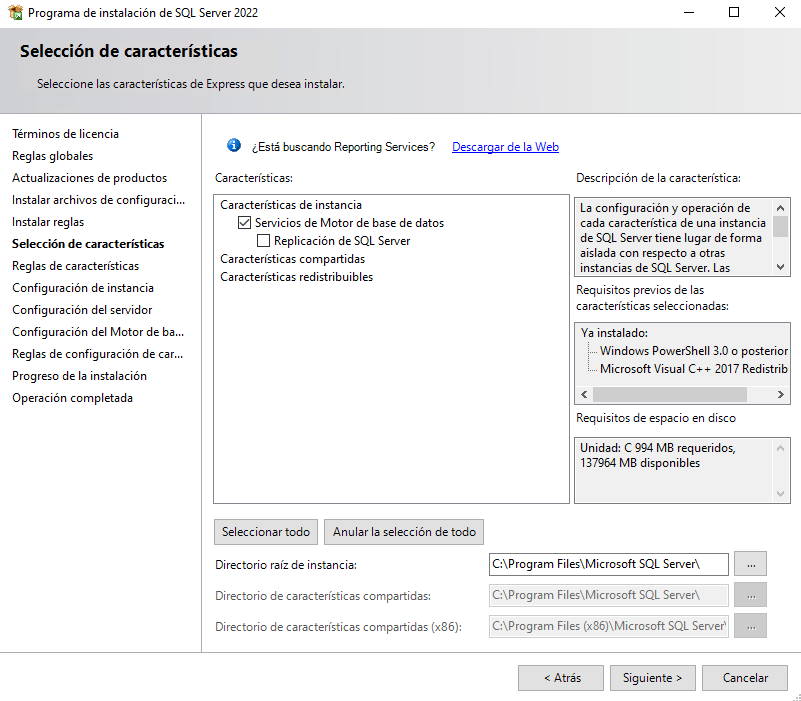Select the Características redistribuibles tree node
This screenshot has width=801, height=701.
tap(296, 277)
